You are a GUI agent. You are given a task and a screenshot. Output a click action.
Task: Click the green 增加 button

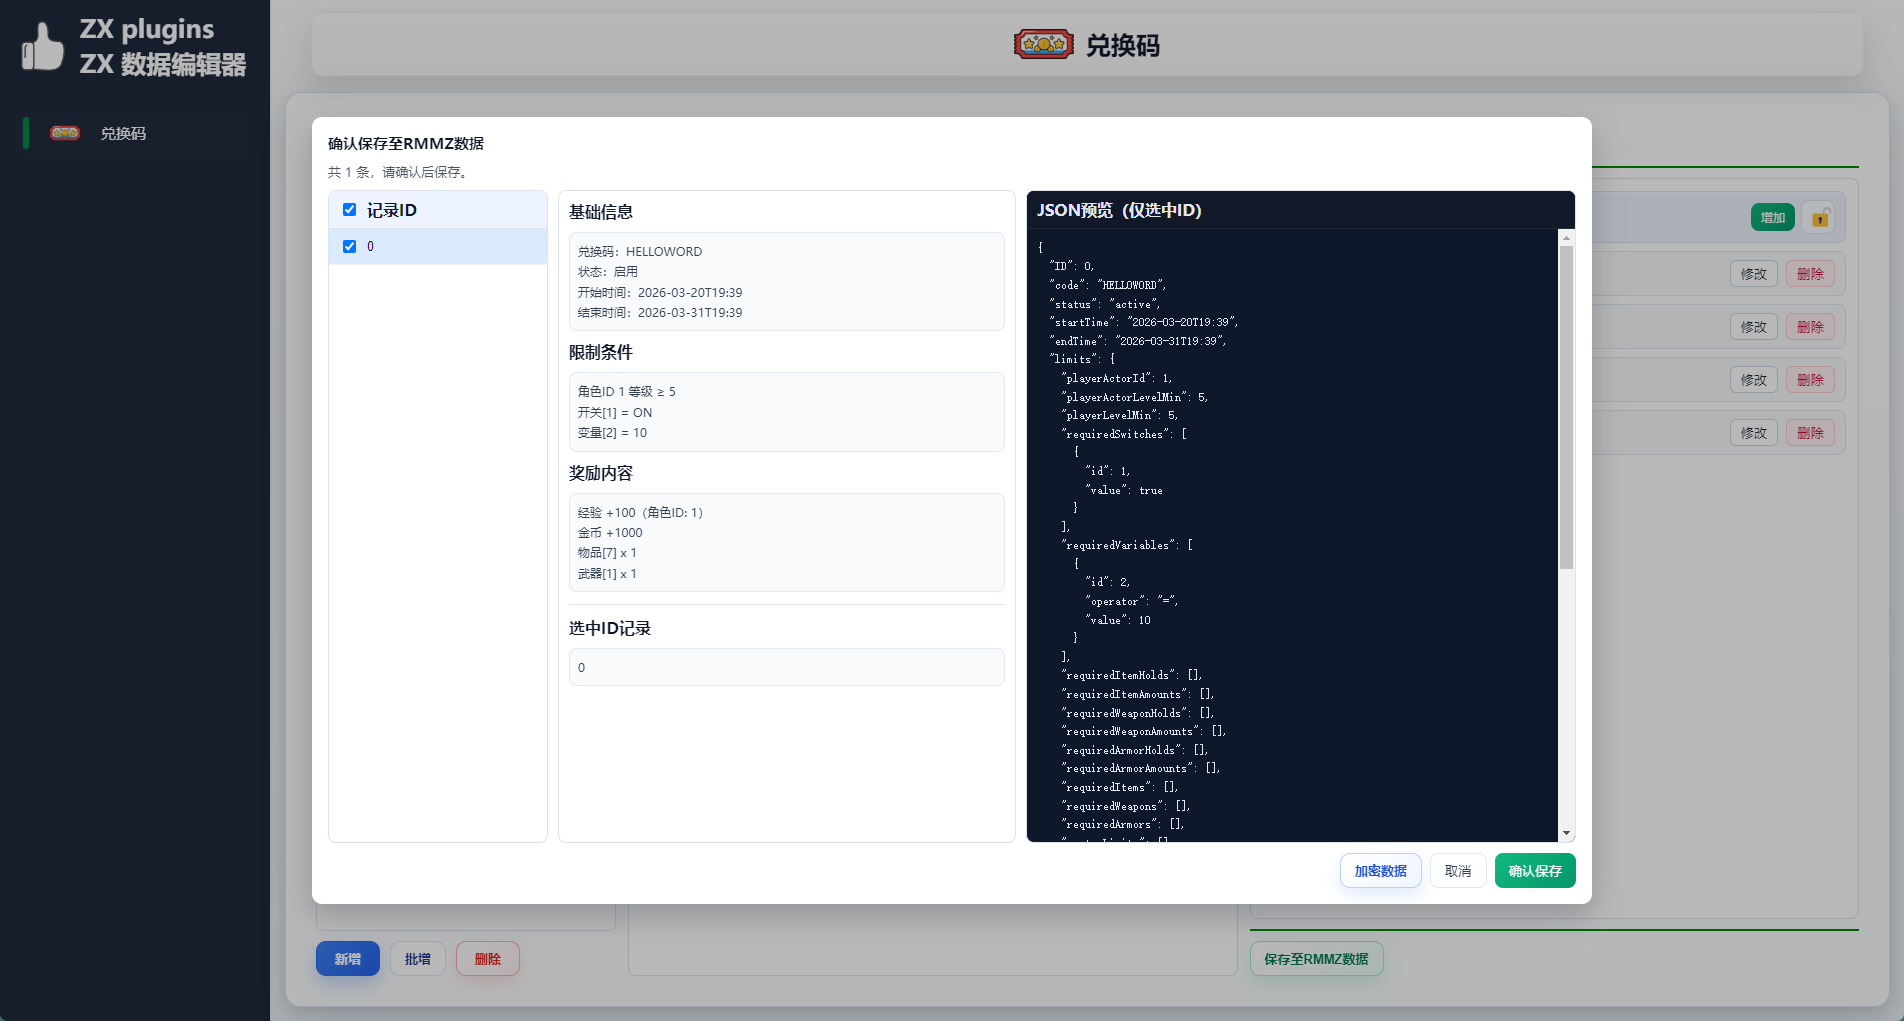1773,217
